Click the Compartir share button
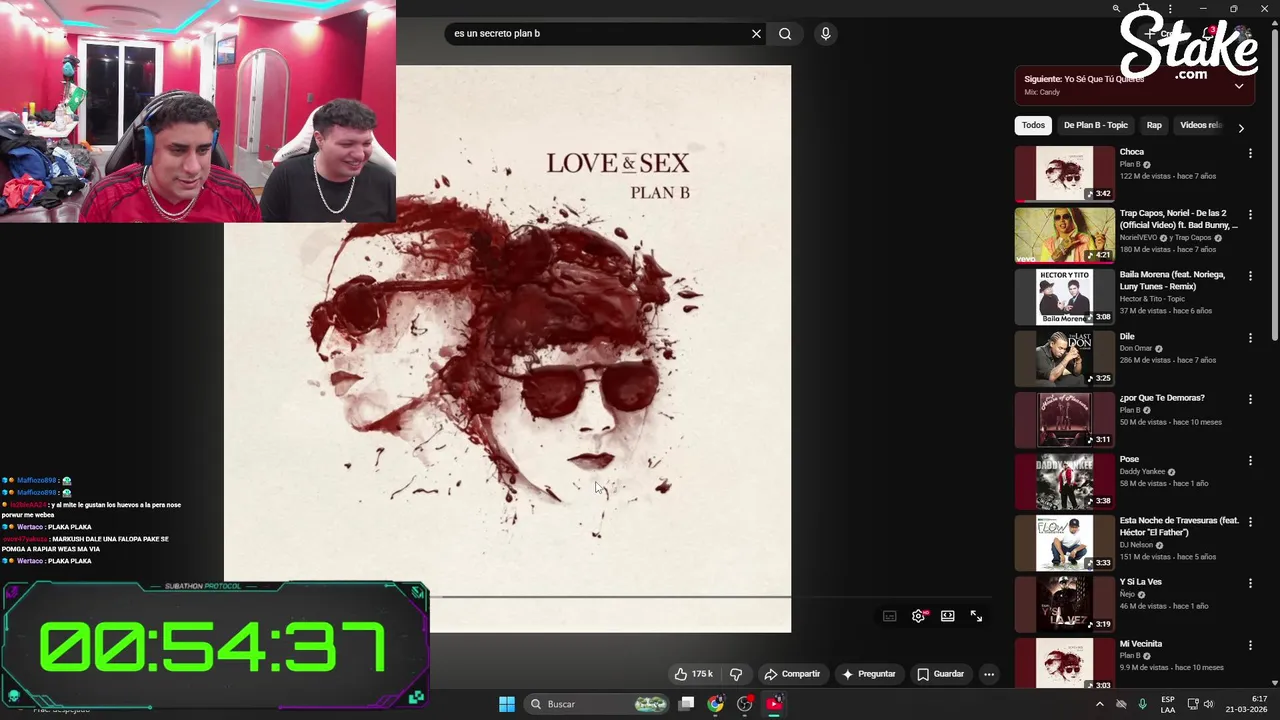The width and height of the screenshot is (1280, 720). [792, 674]
